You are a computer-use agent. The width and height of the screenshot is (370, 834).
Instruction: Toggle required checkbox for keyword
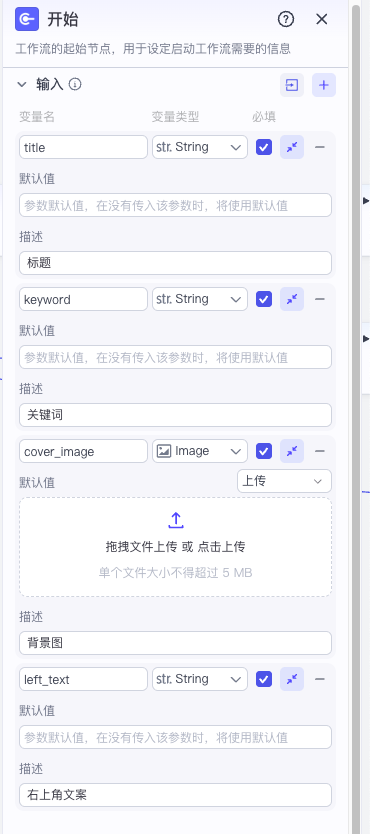pyautogui.click(x=264, y=299)
